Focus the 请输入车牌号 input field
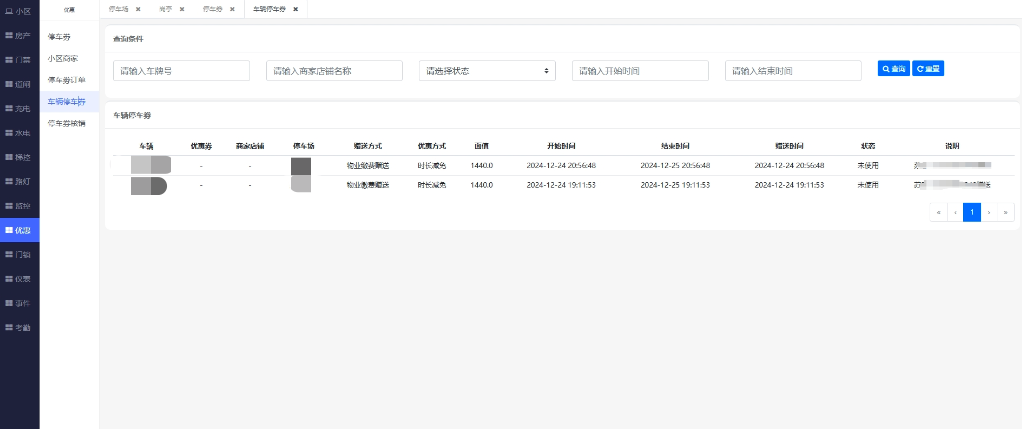The width and height of the screenshot is (1022, 429). point(181,71)
